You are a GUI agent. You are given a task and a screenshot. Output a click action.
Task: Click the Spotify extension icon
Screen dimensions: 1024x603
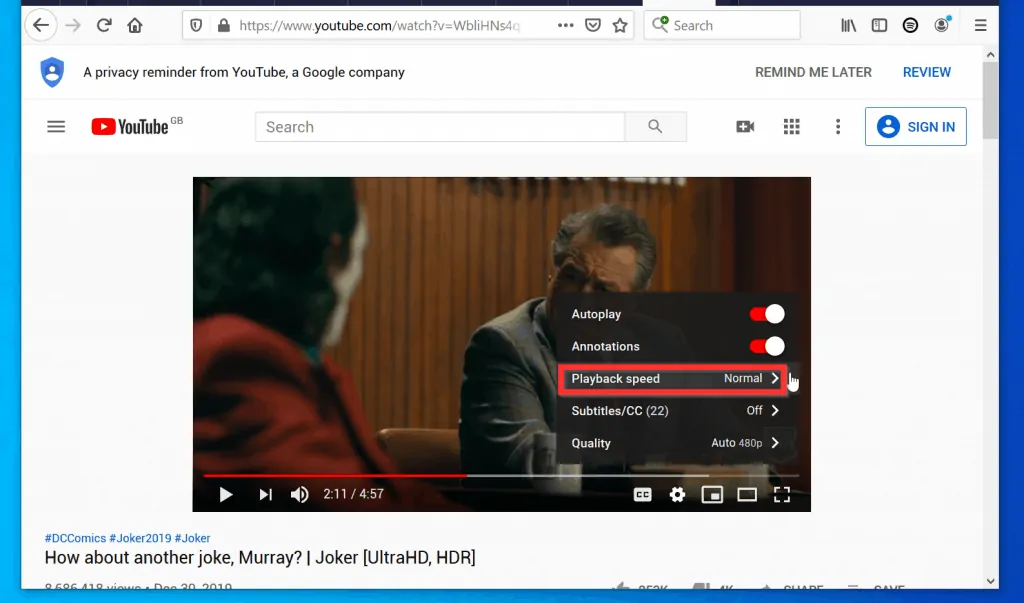coord(910,25)
